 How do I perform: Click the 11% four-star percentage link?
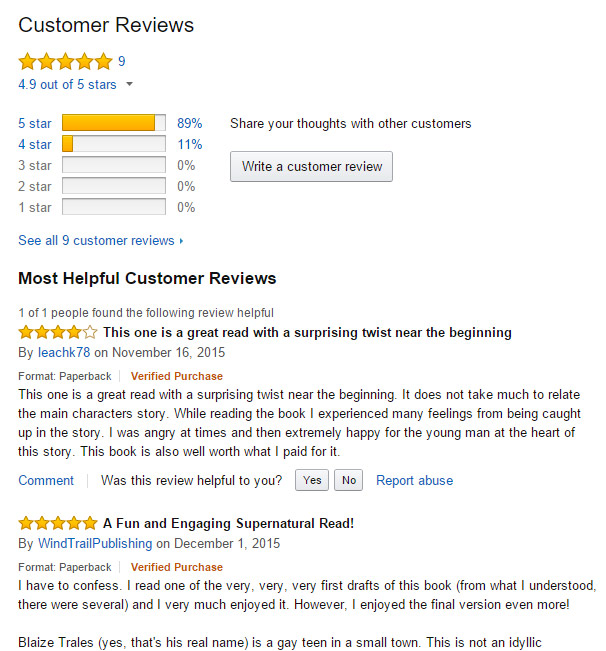pos(189,144)
